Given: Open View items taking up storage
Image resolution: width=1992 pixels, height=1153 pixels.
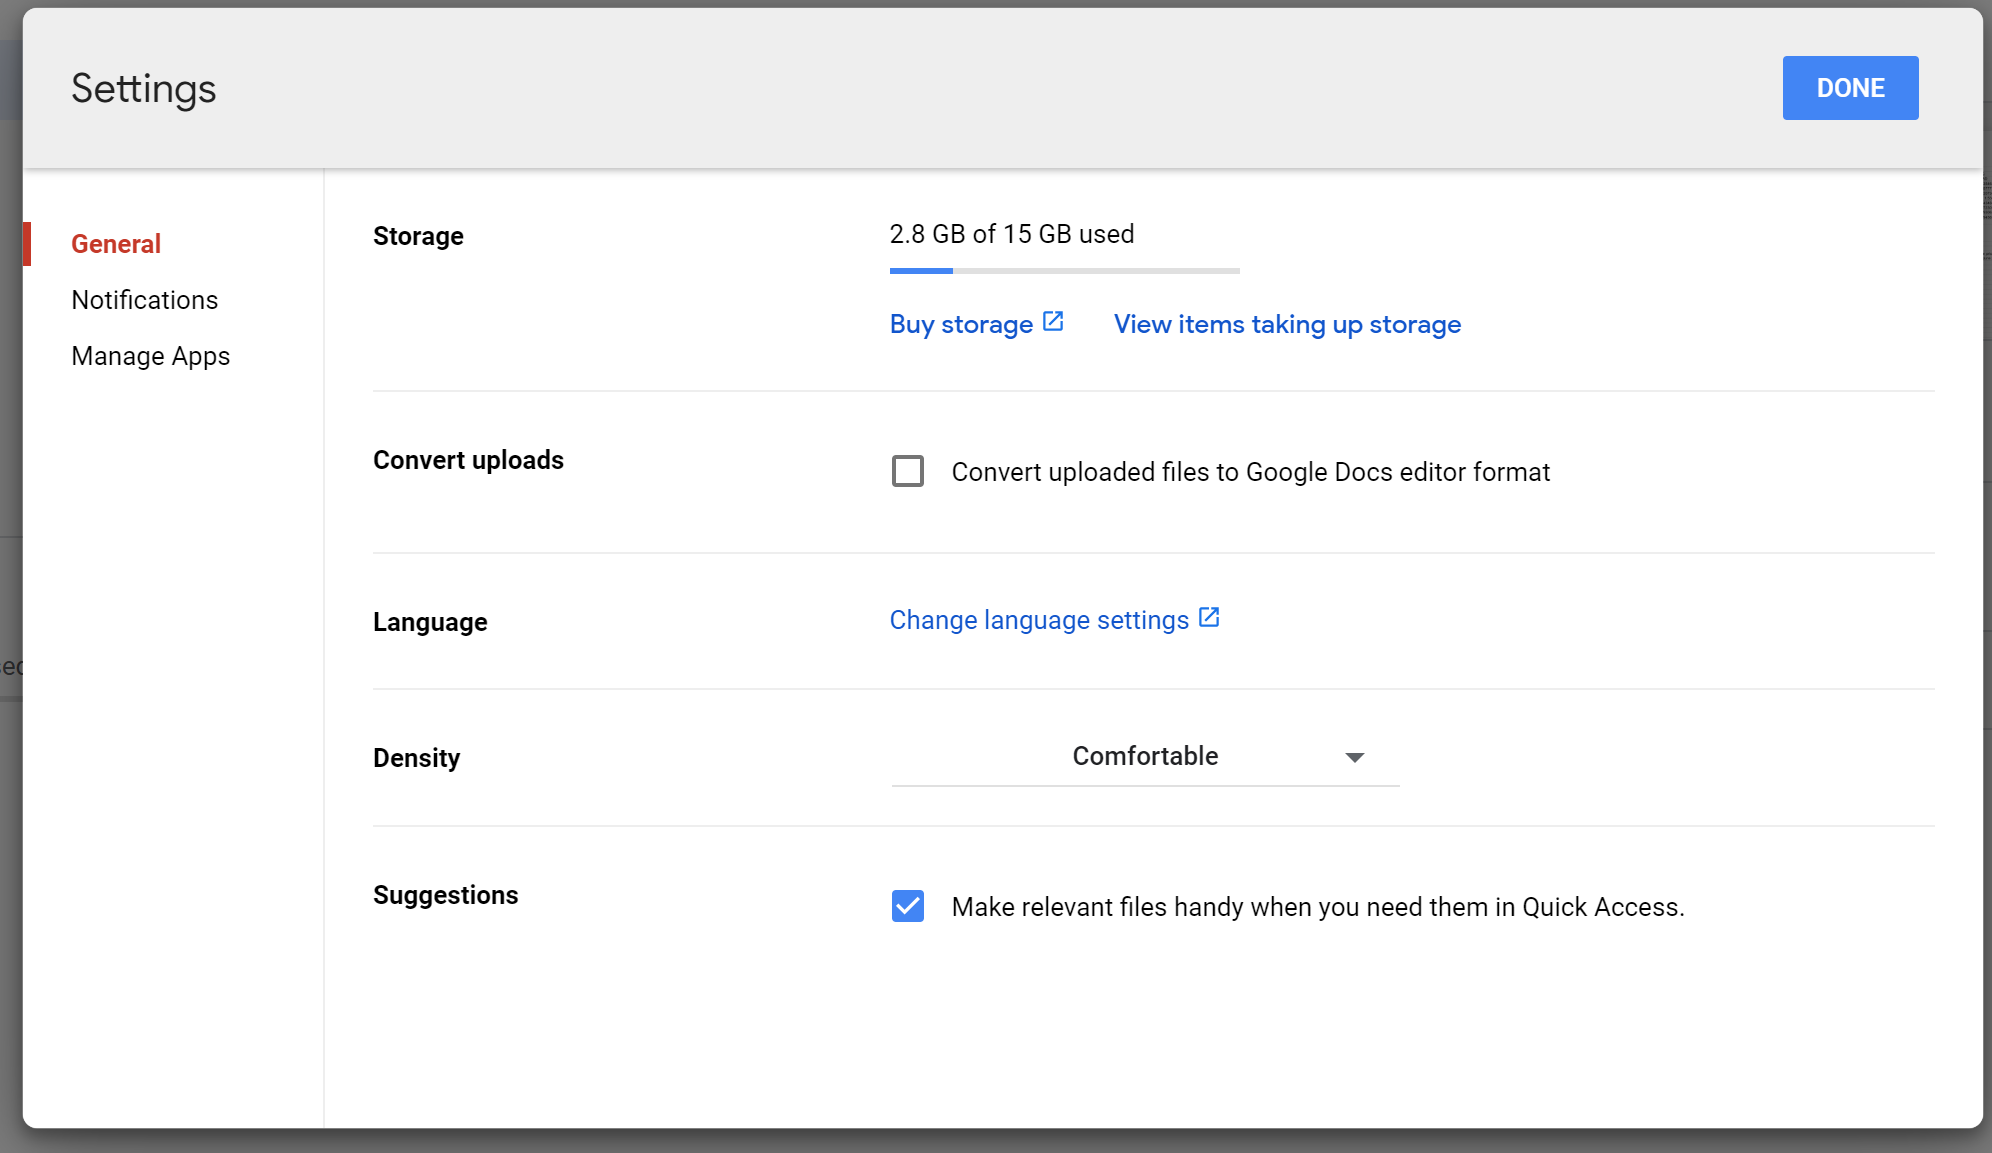Looking at the screenshot, I should coord(1287,323).
